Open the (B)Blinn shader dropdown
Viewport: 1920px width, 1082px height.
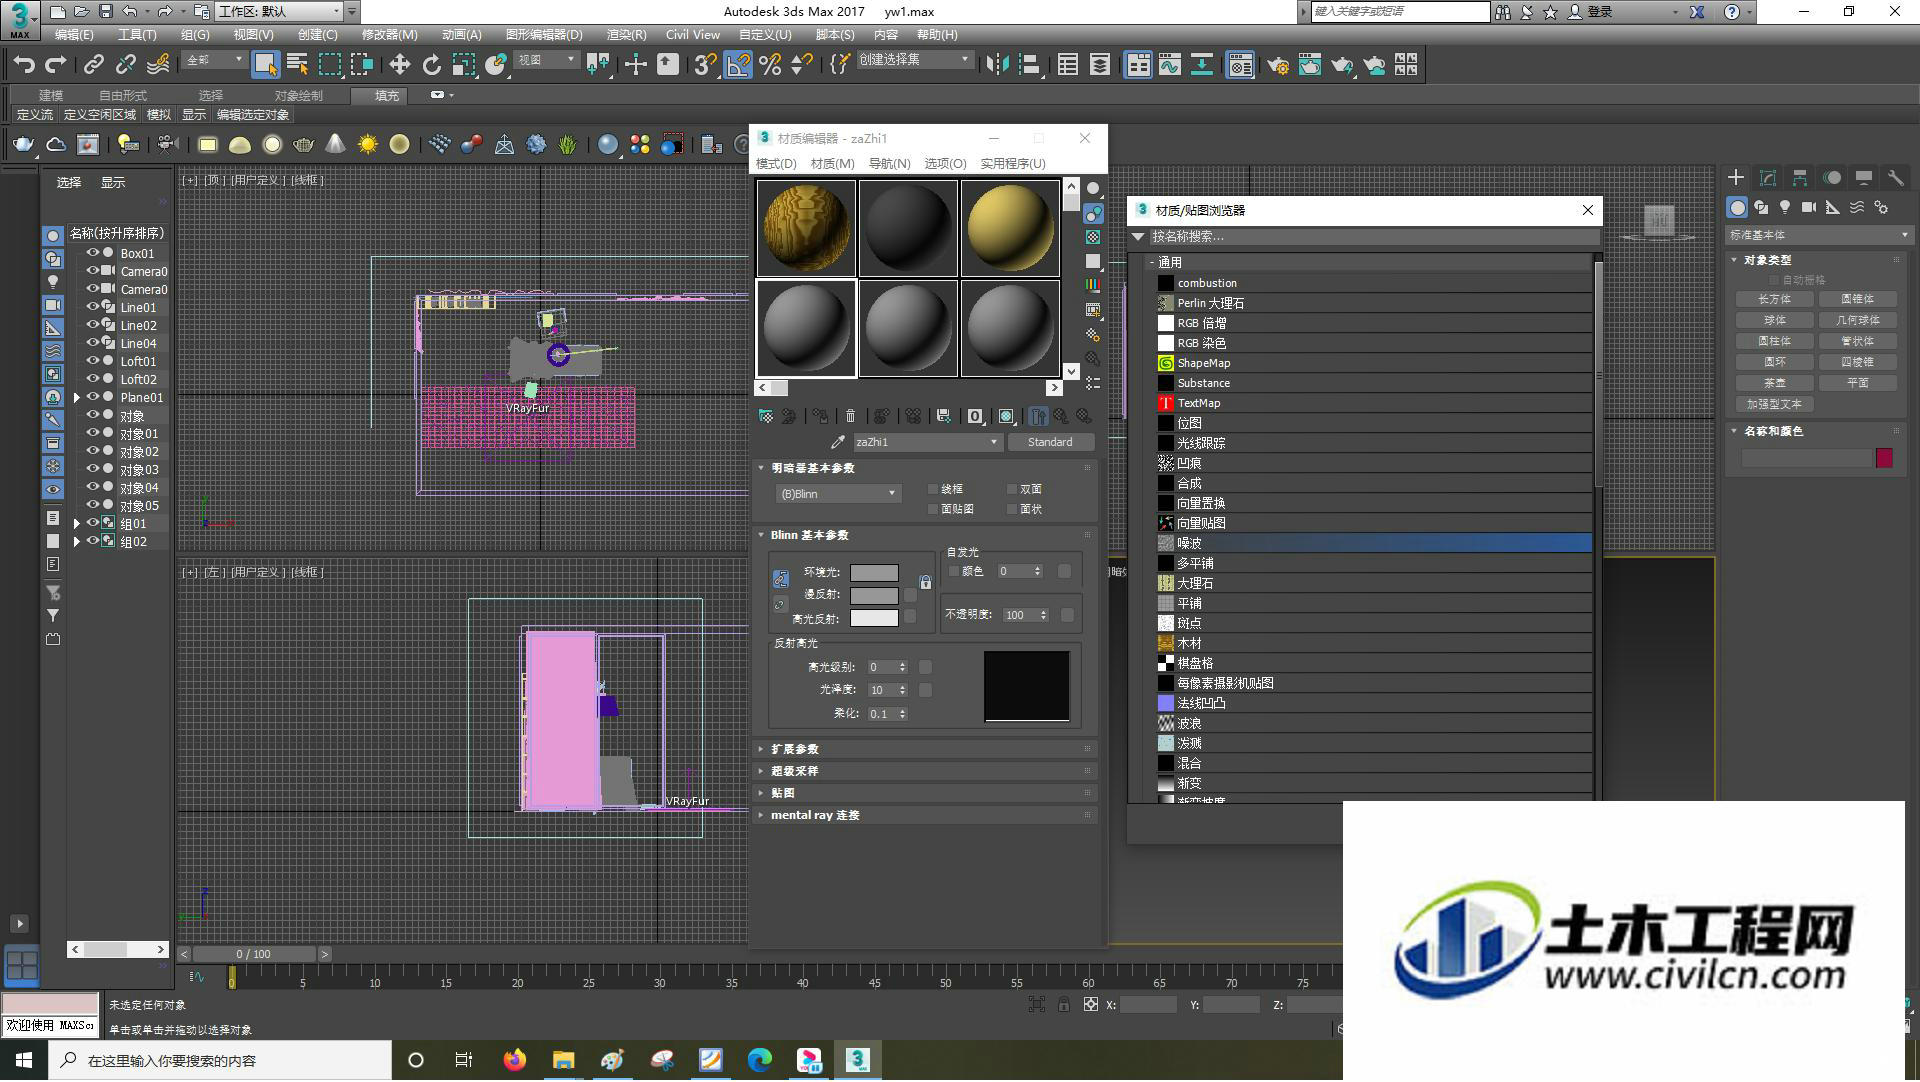838,494
